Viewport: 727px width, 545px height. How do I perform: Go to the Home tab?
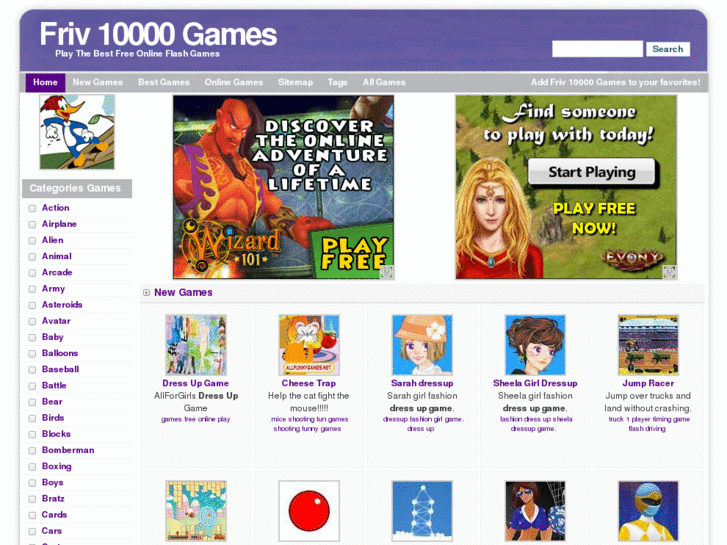pos(45,83)
